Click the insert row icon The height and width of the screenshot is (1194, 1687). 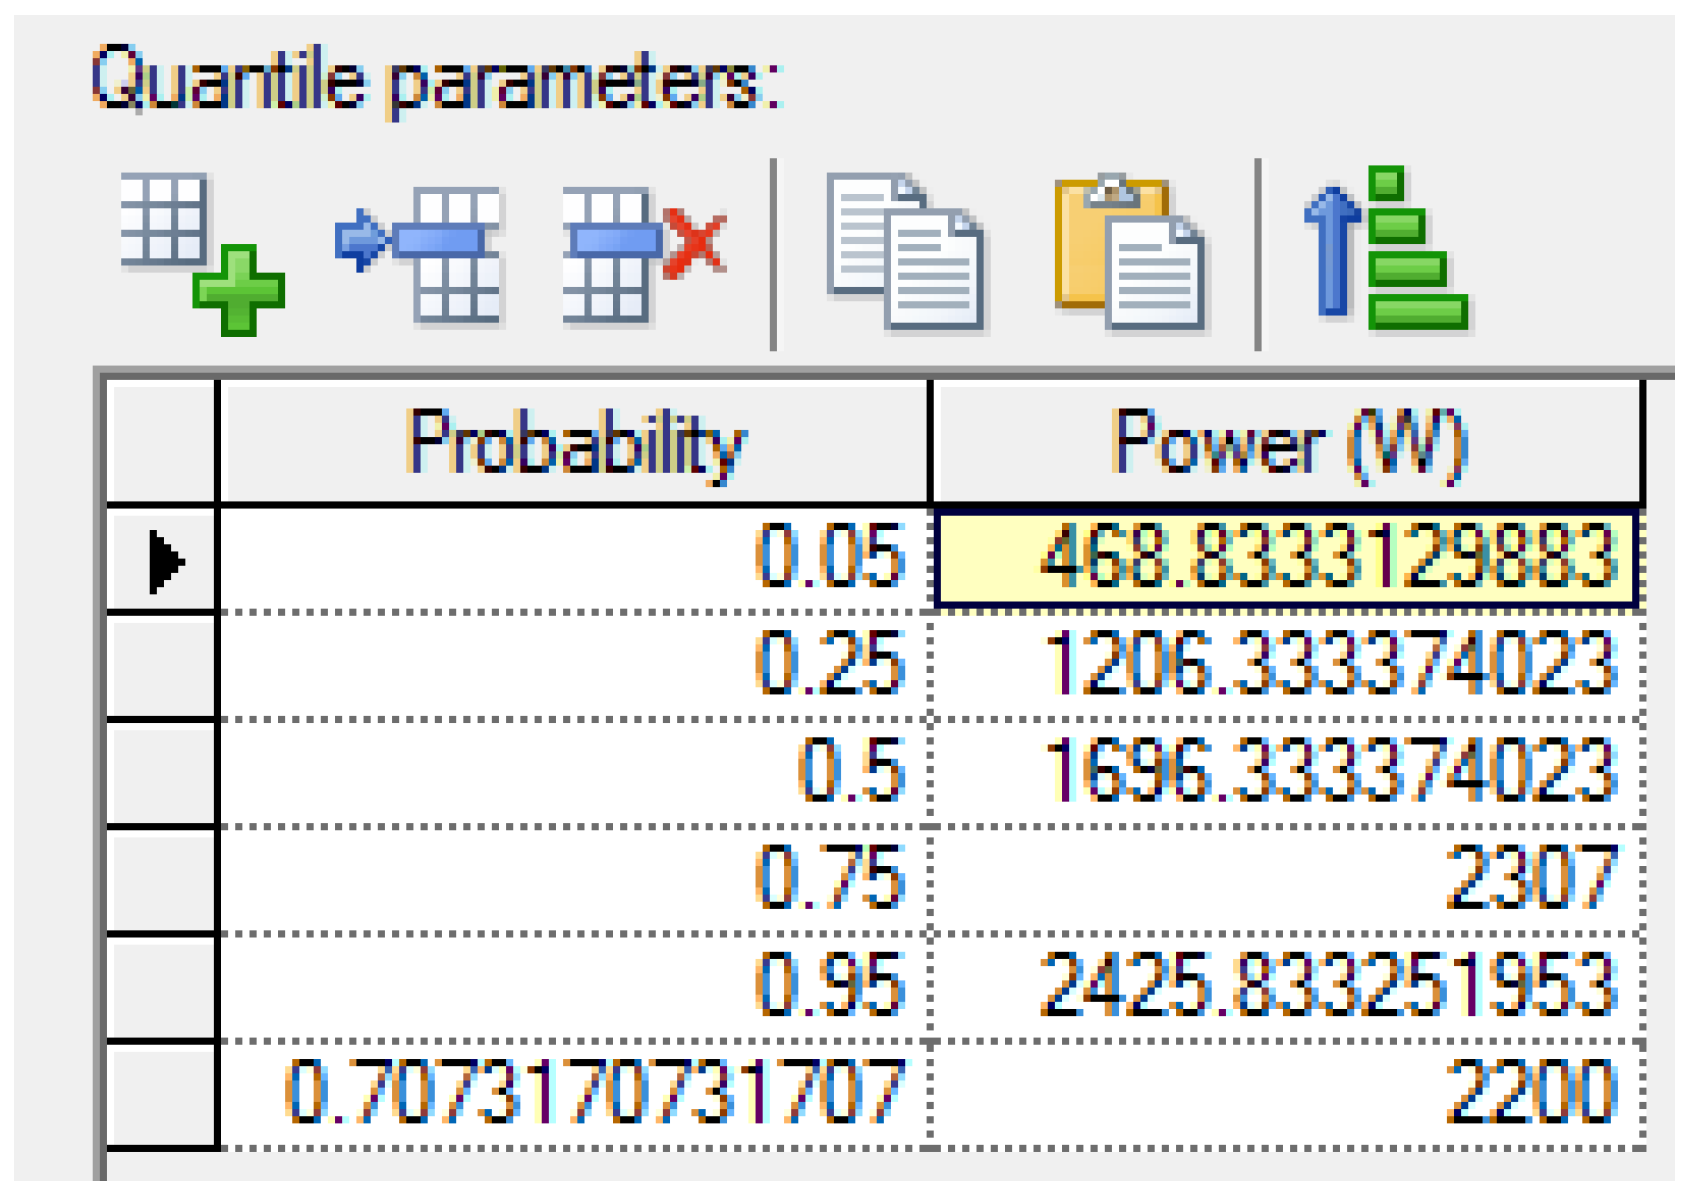419,254
